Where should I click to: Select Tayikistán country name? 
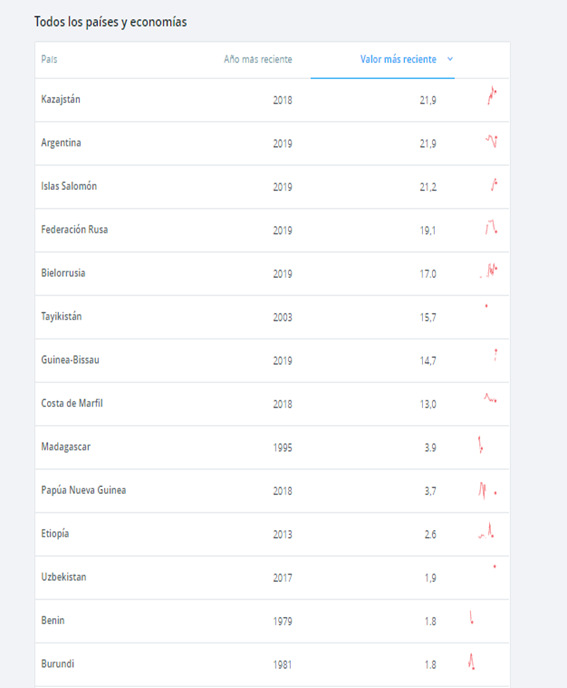click(x=61, y=316)
